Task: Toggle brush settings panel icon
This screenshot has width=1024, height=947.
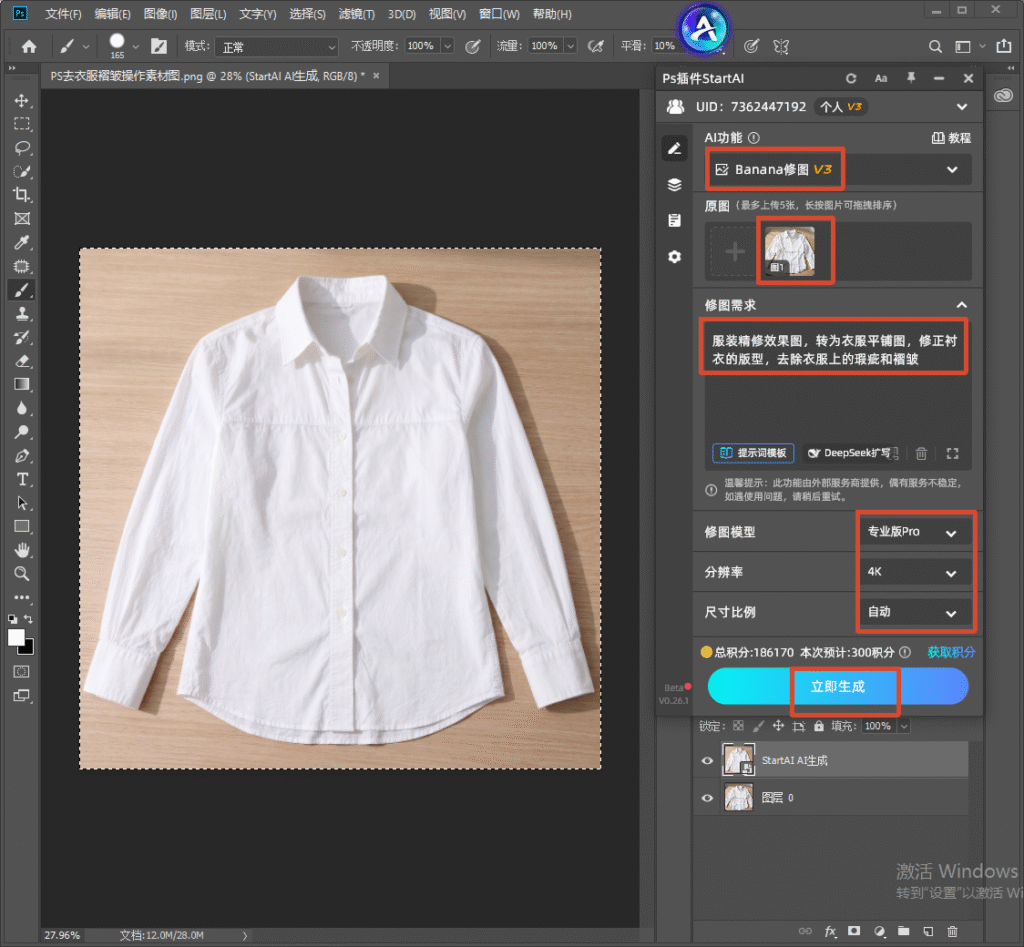Action: tap(159, 46)
